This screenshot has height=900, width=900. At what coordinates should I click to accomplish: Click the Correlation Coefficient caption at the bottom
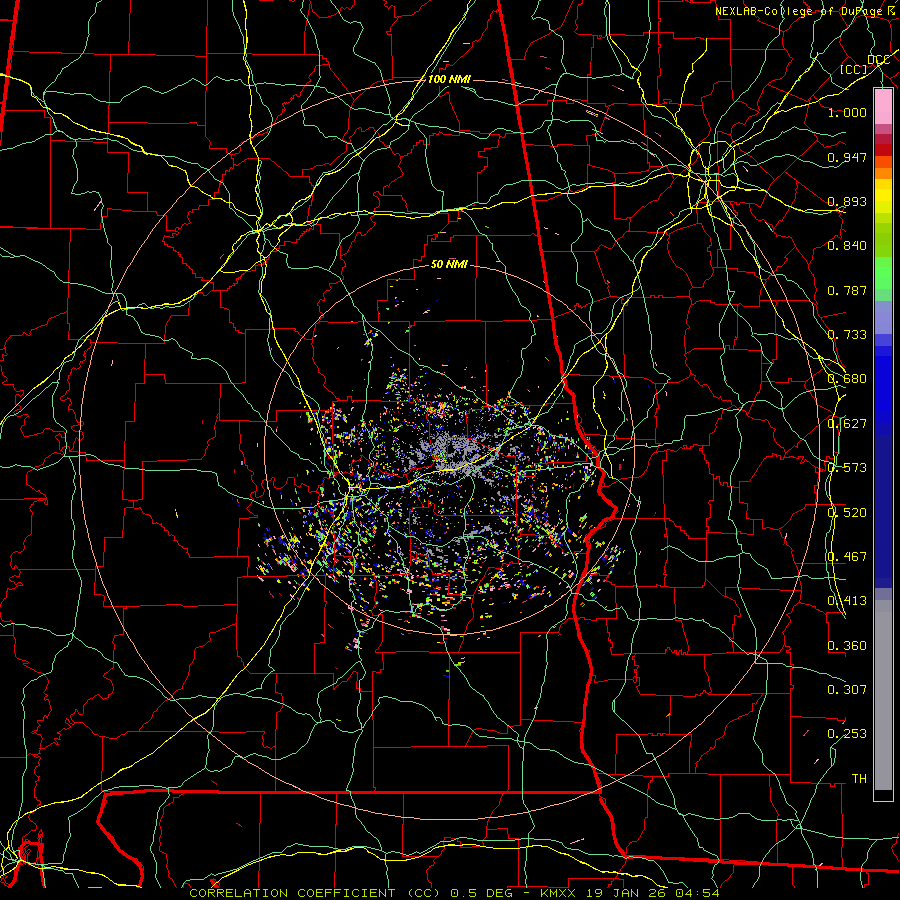(x=454, y=893)
